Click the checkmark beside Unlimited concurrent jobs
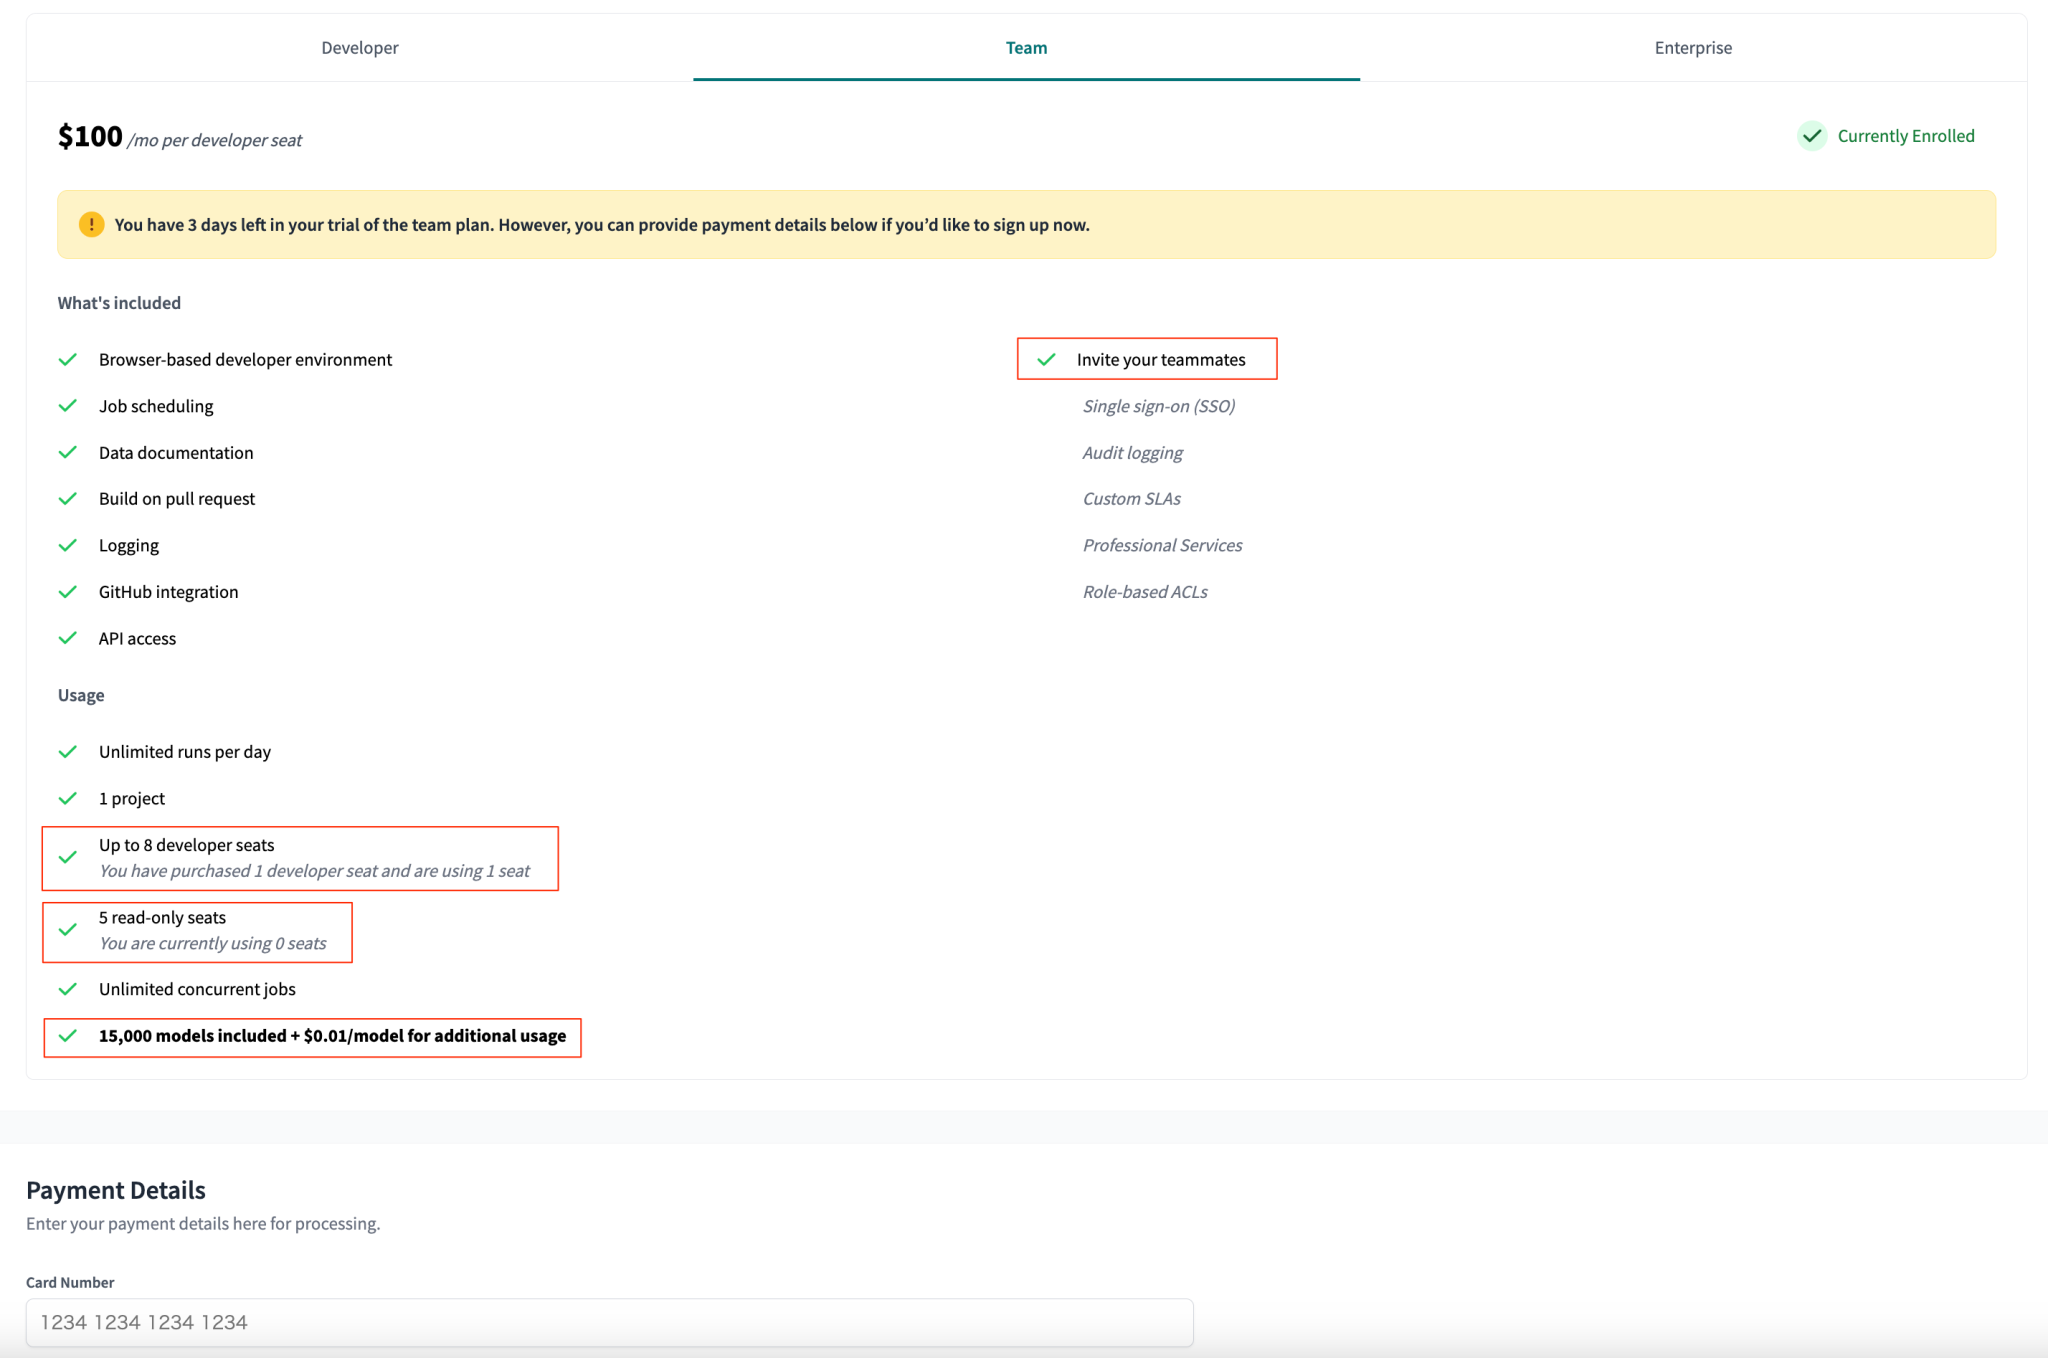This screenshot has width=2048, height=1358. point(68,989)
